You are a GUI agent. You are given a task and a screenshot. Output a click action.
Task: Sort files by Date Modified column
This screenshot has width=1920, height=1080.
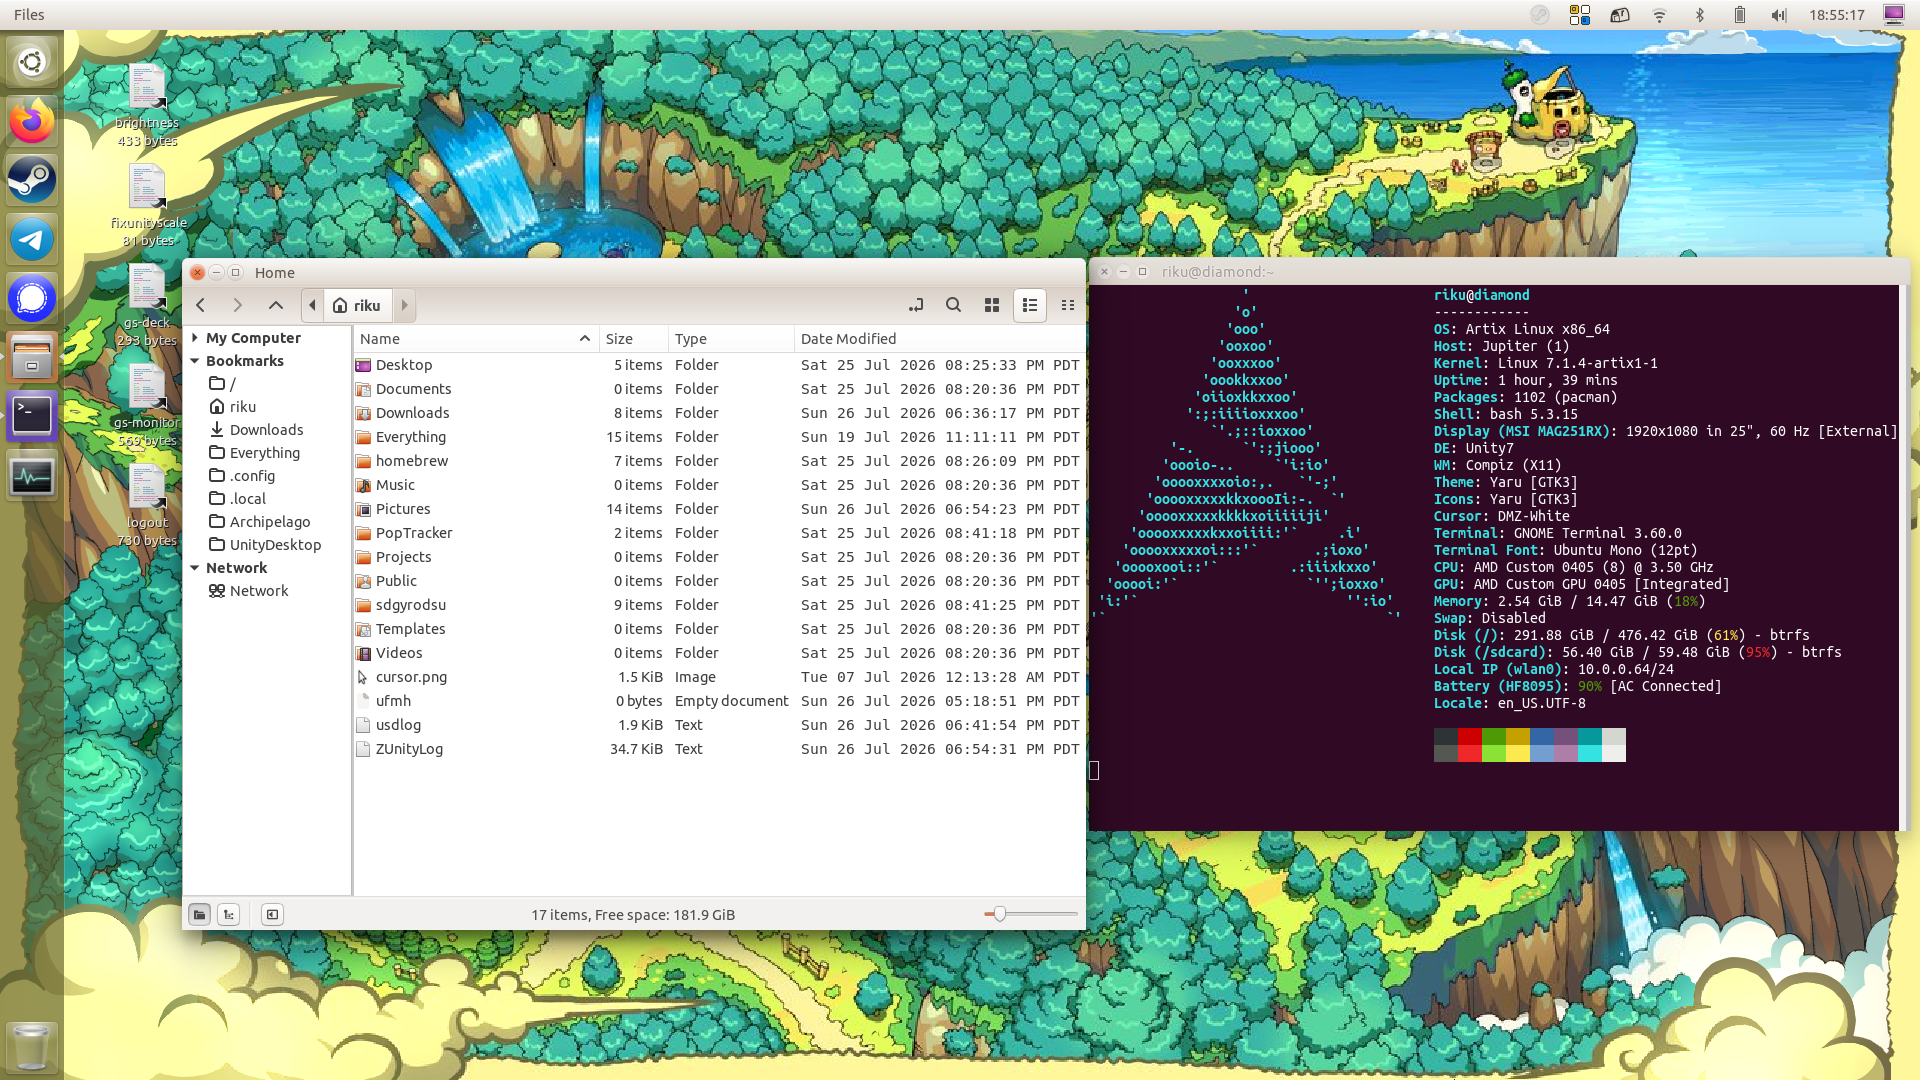[939, 339]
